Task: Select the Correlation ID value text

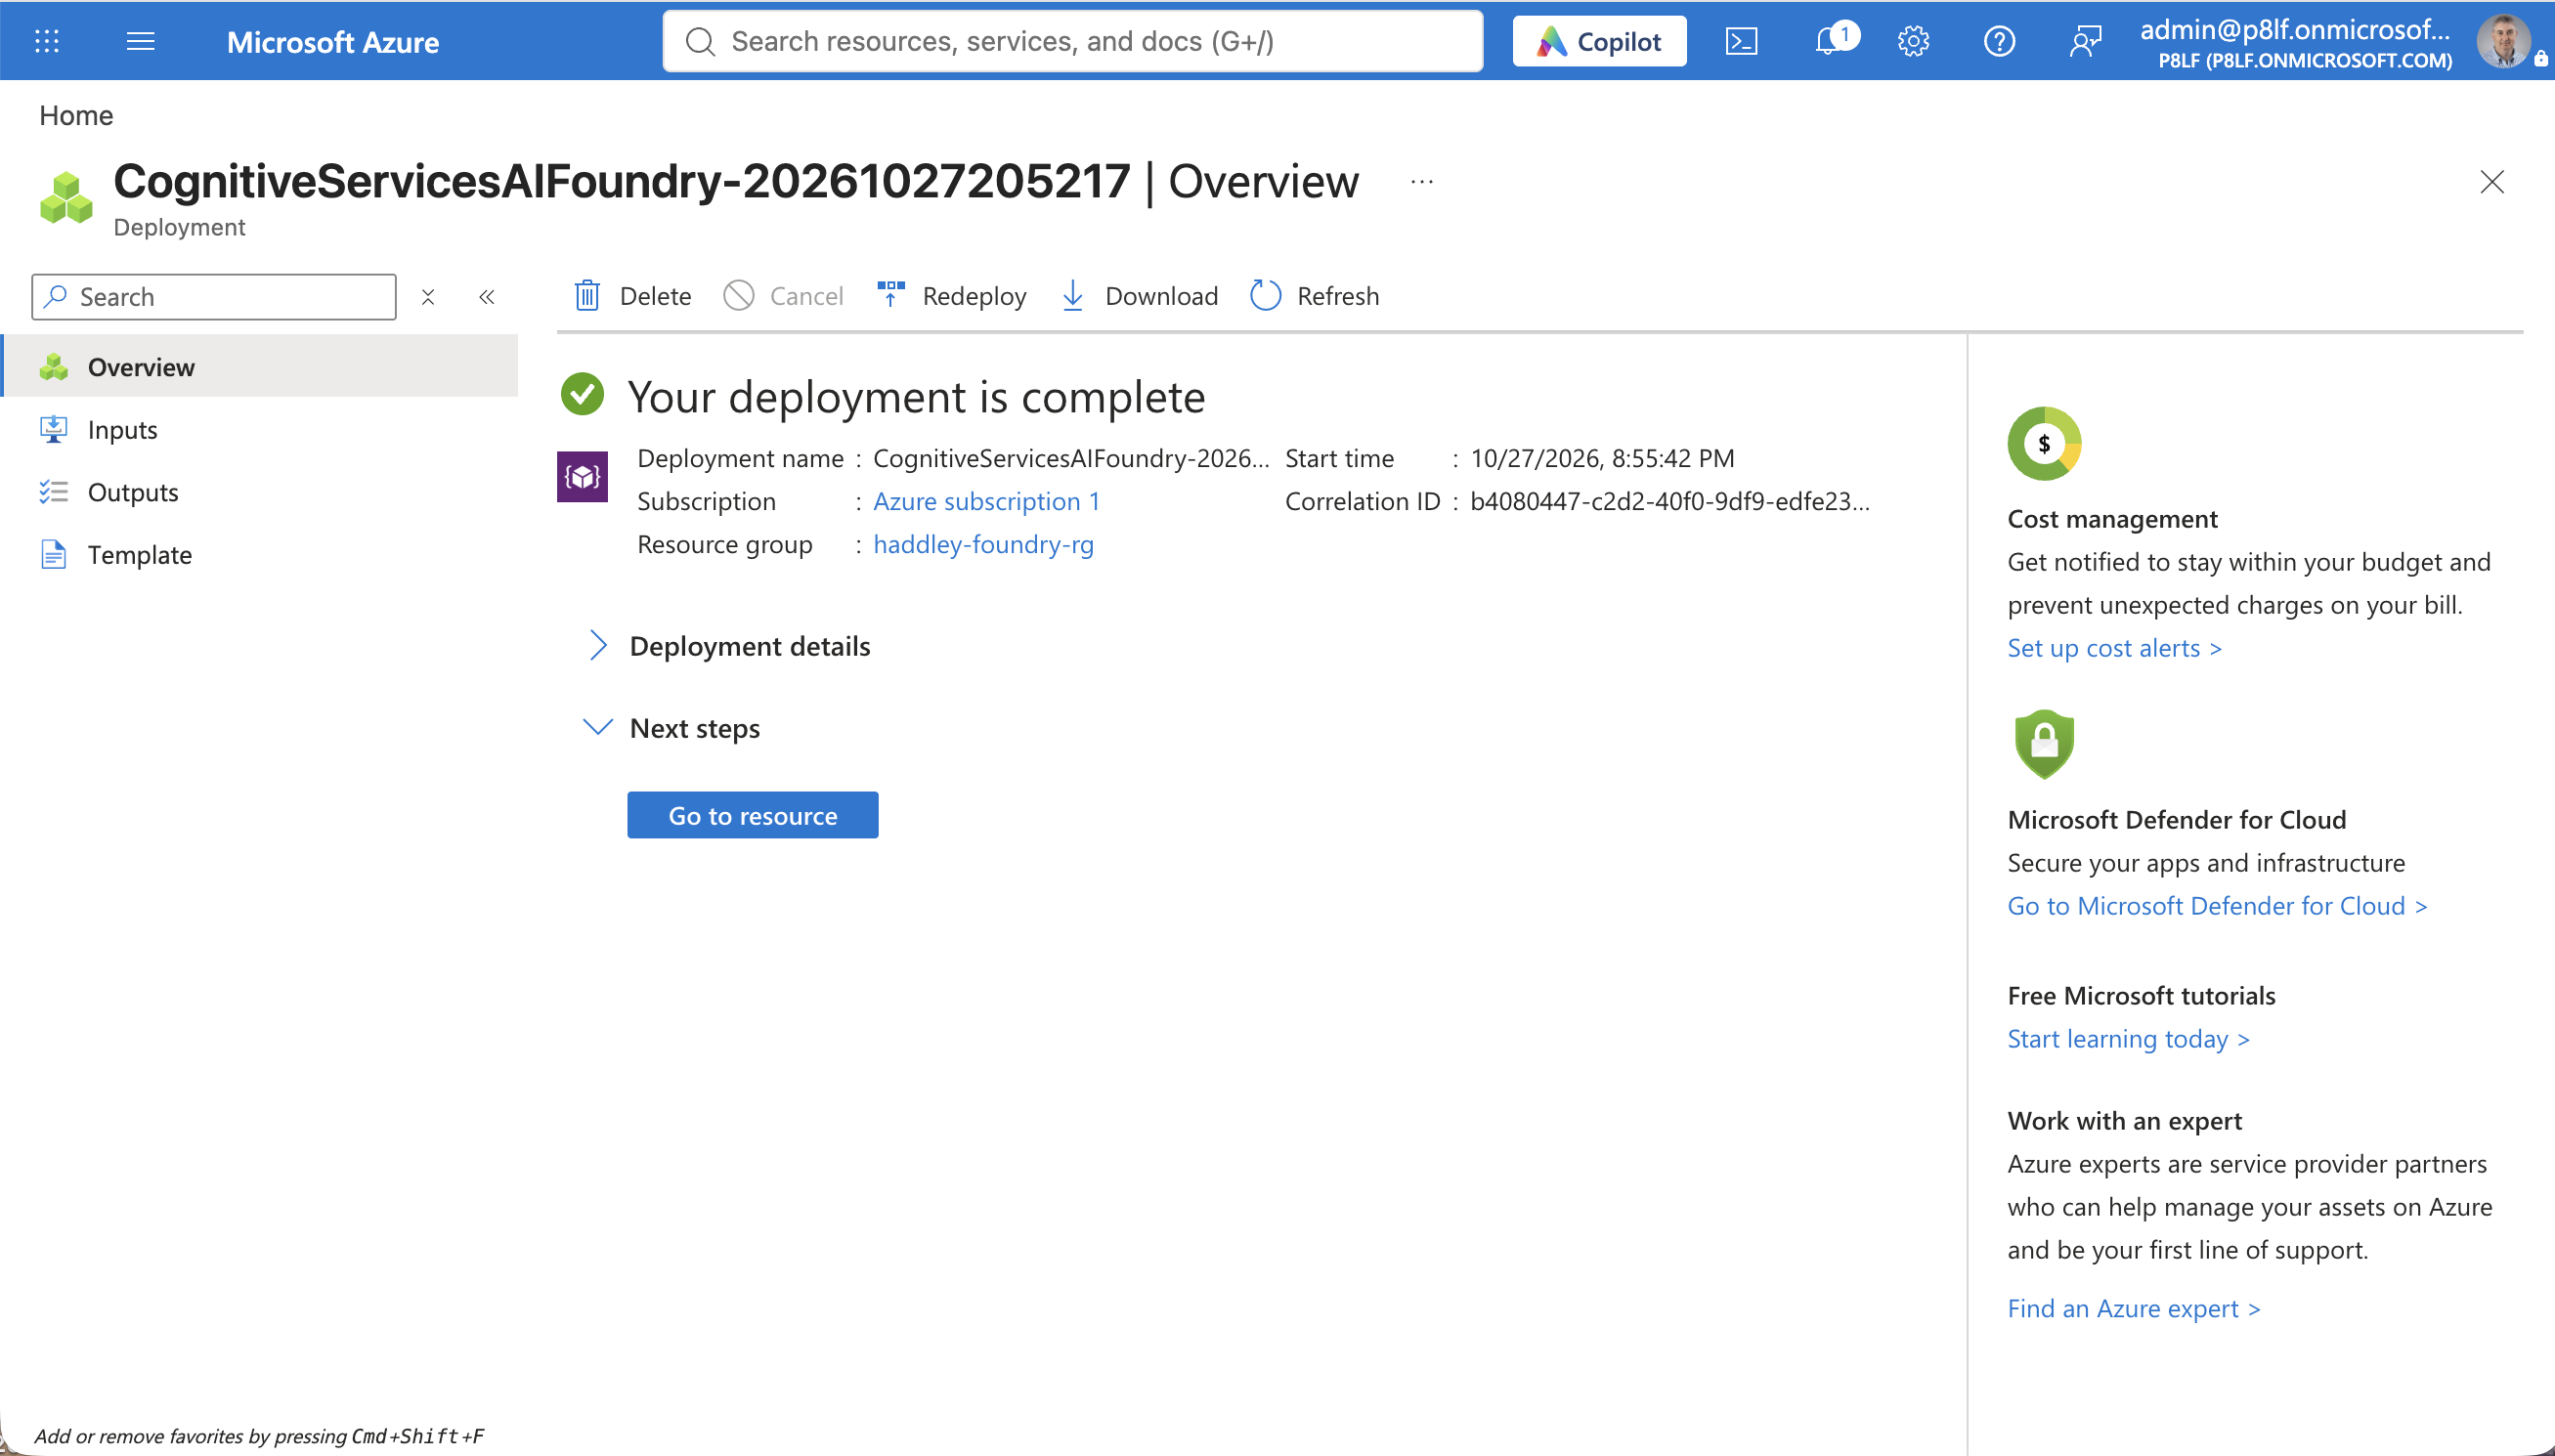Action: (x=1669, y=501)
